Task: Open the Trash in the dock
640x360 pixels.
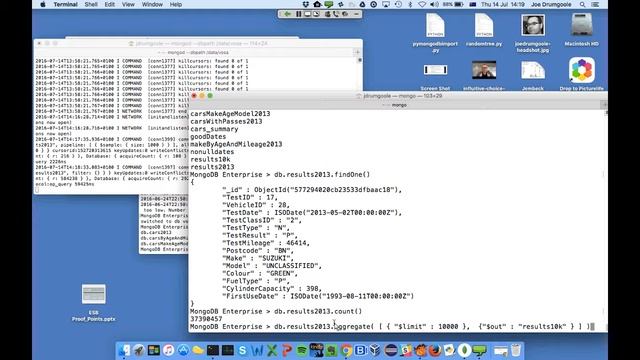Action: tap(516, 350)
